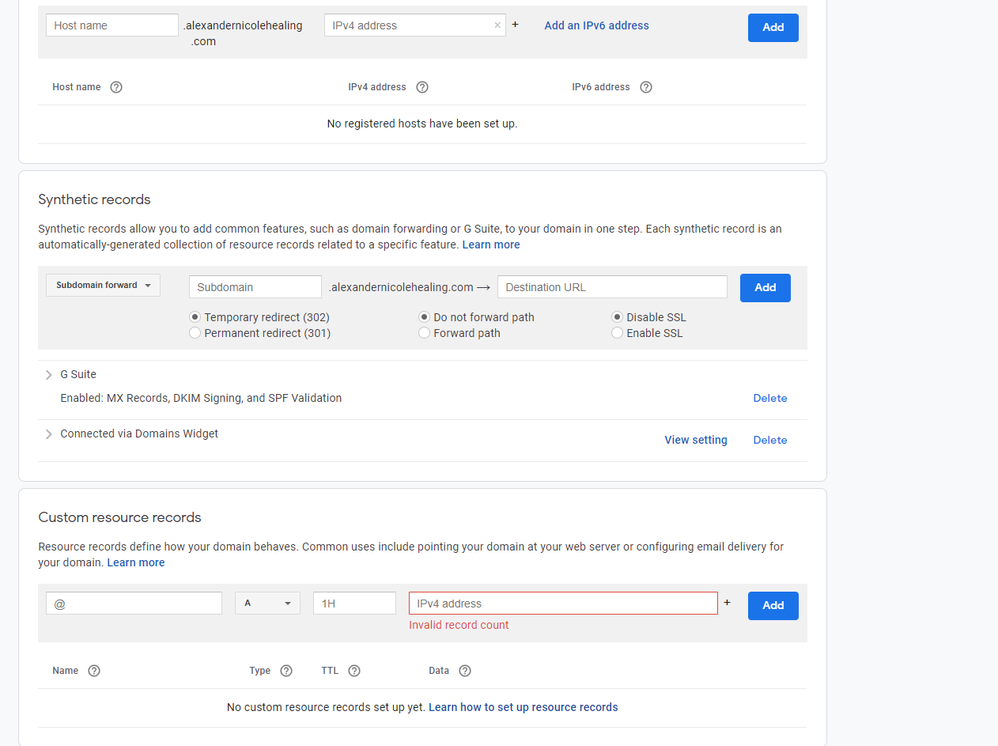Click the plus to add another IPv4 address

[514, 24]
